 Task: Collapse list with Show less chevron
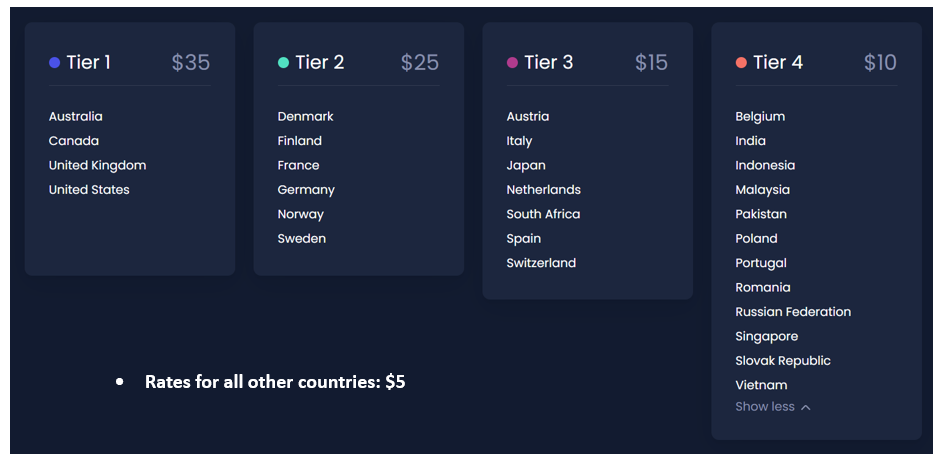(x=806, y=407)
